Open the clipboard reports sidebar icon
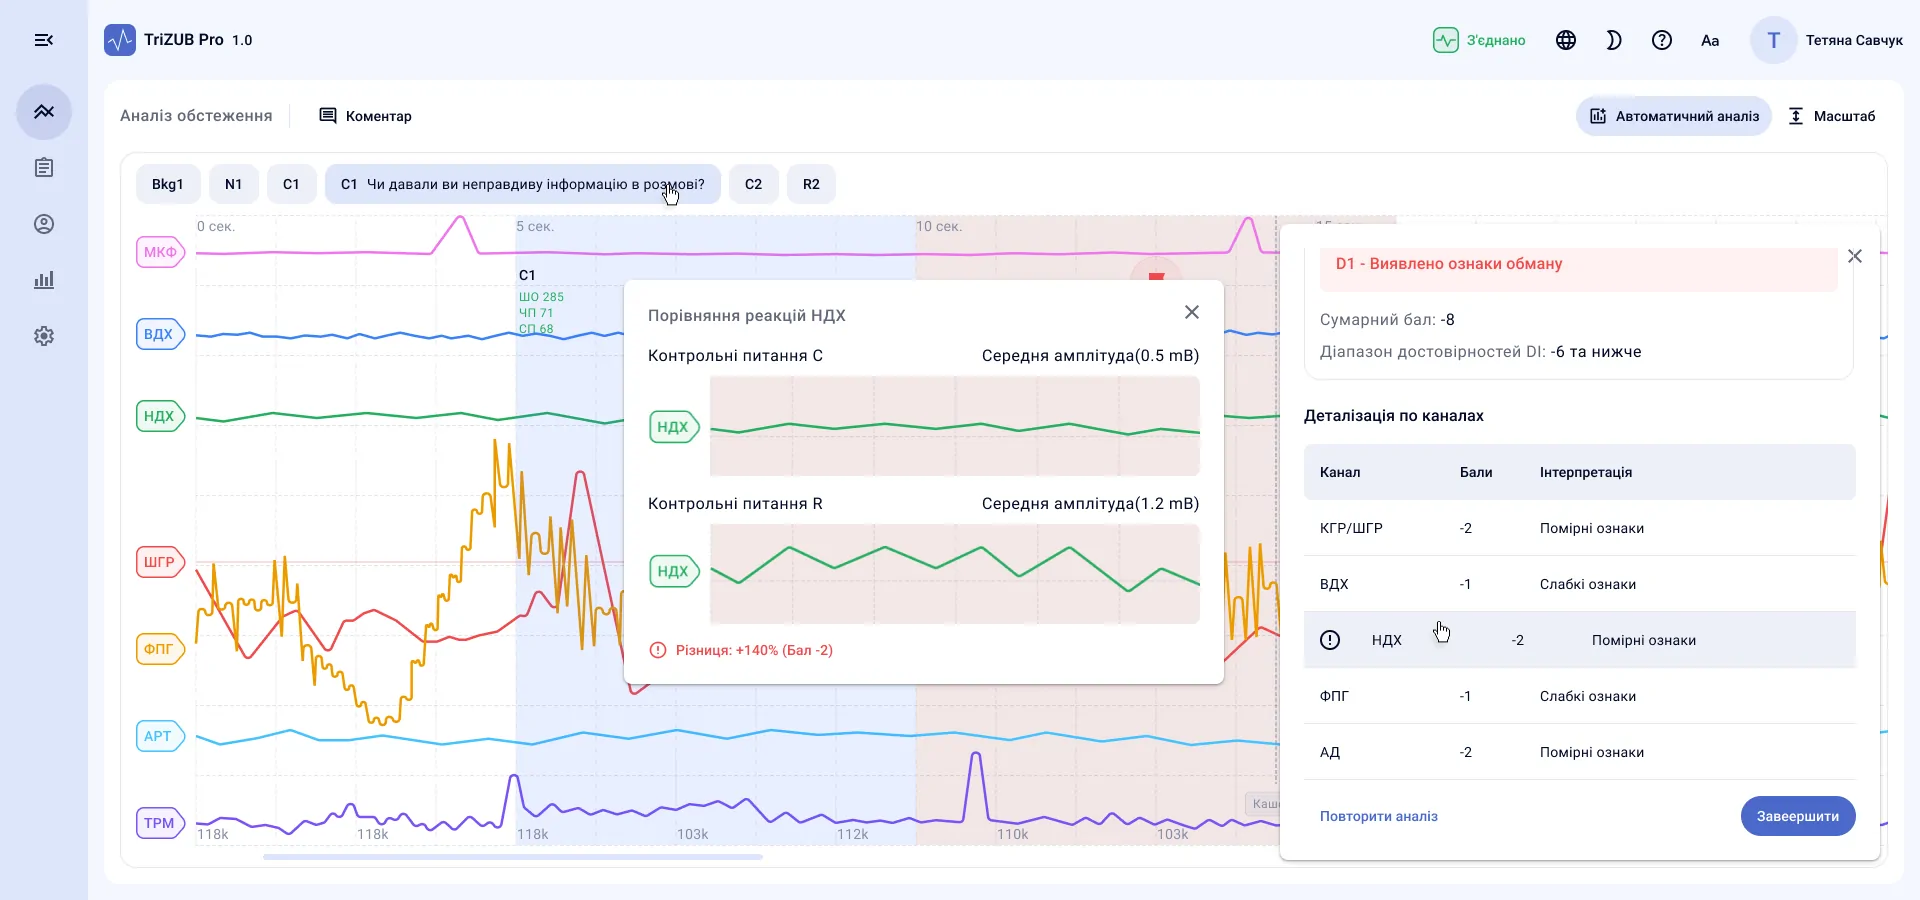 pos(44,168)
